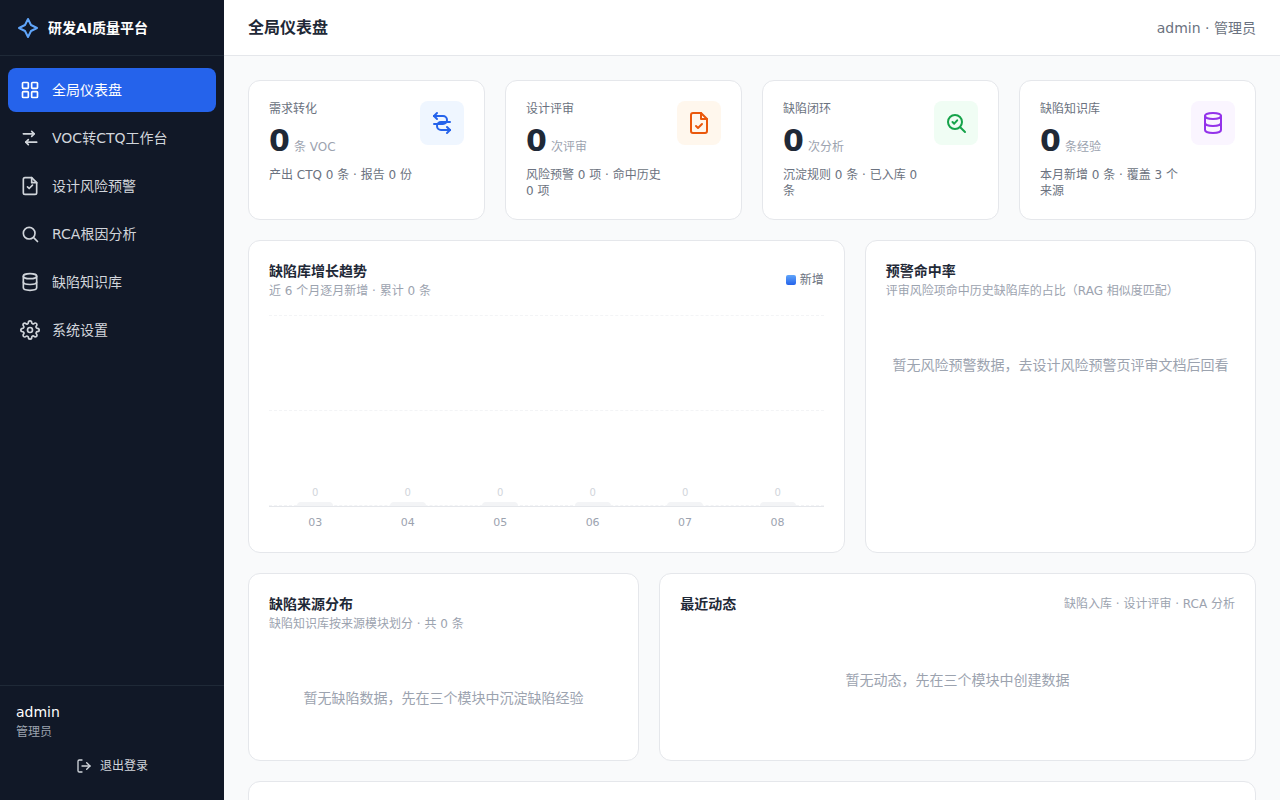Click the 缺陷来源分布 panel title

tap(311, 604)
